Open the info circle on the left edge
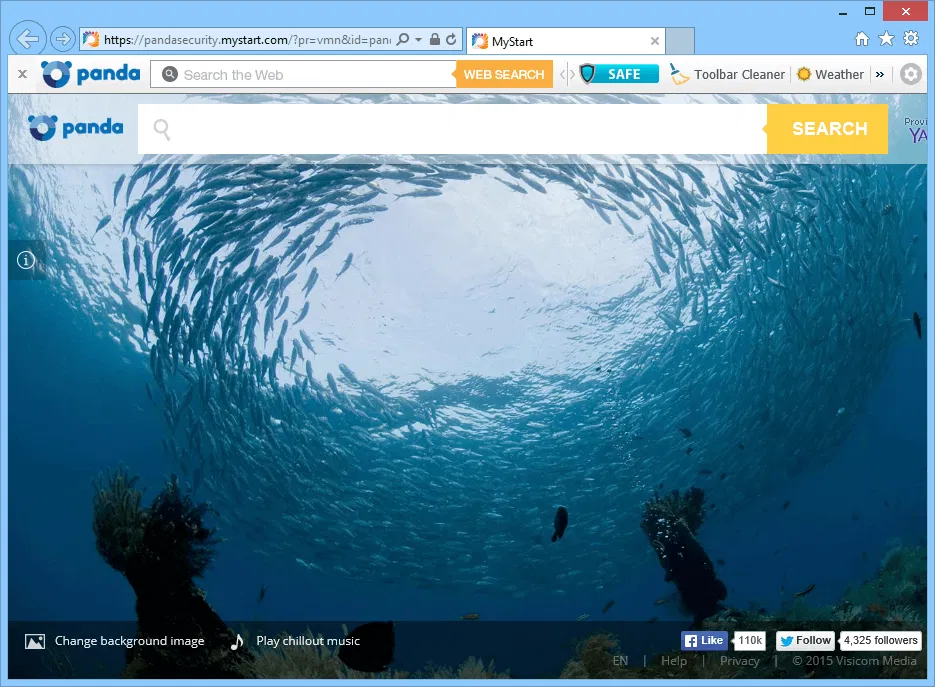The width and height of the screenshot is (935, 687). pyautogui.click(x=25, y=260)
